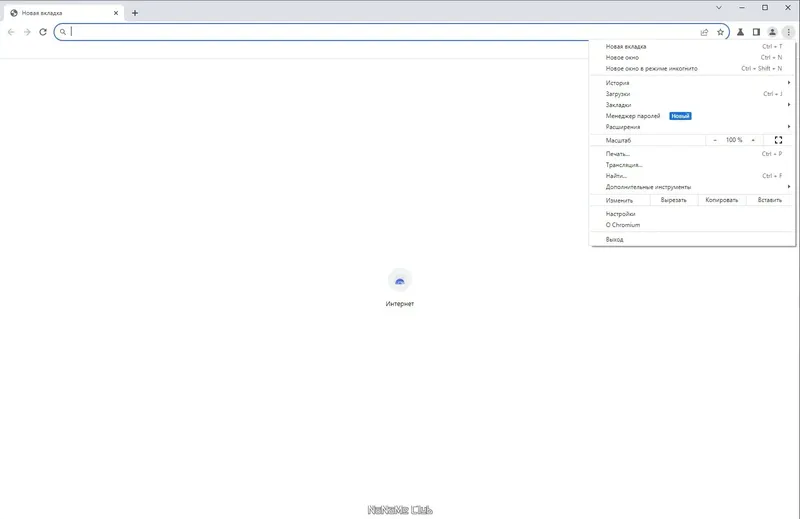Reload the page with refresh icon

tap(43, 32)
